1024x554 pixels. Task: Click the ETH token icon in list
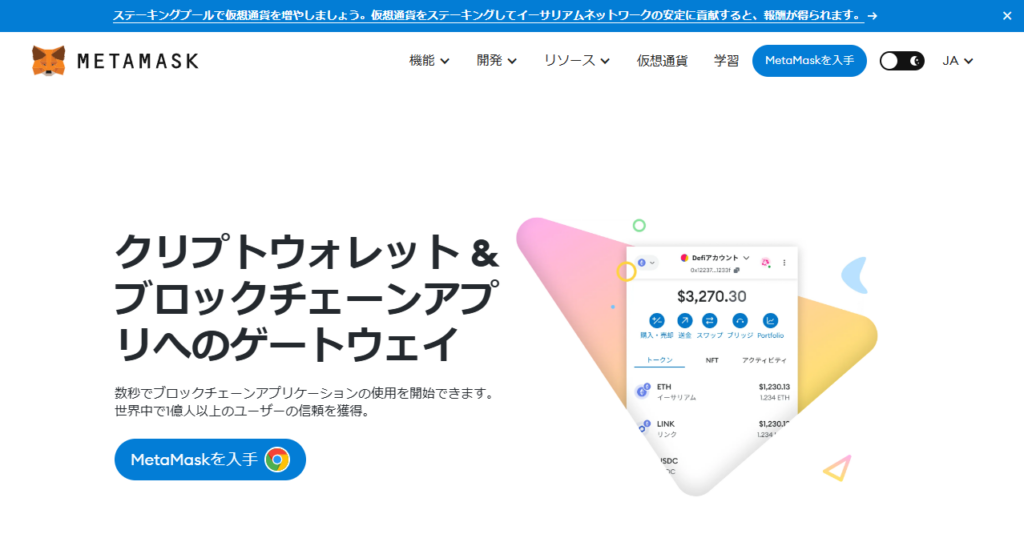tap(643, 391)
